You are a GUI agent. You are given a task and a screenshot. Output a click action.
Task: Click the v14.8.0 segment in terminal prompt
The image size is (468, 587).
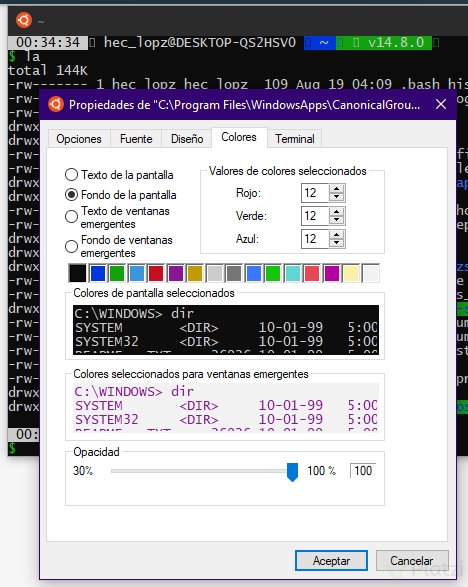tap(396, 42)
